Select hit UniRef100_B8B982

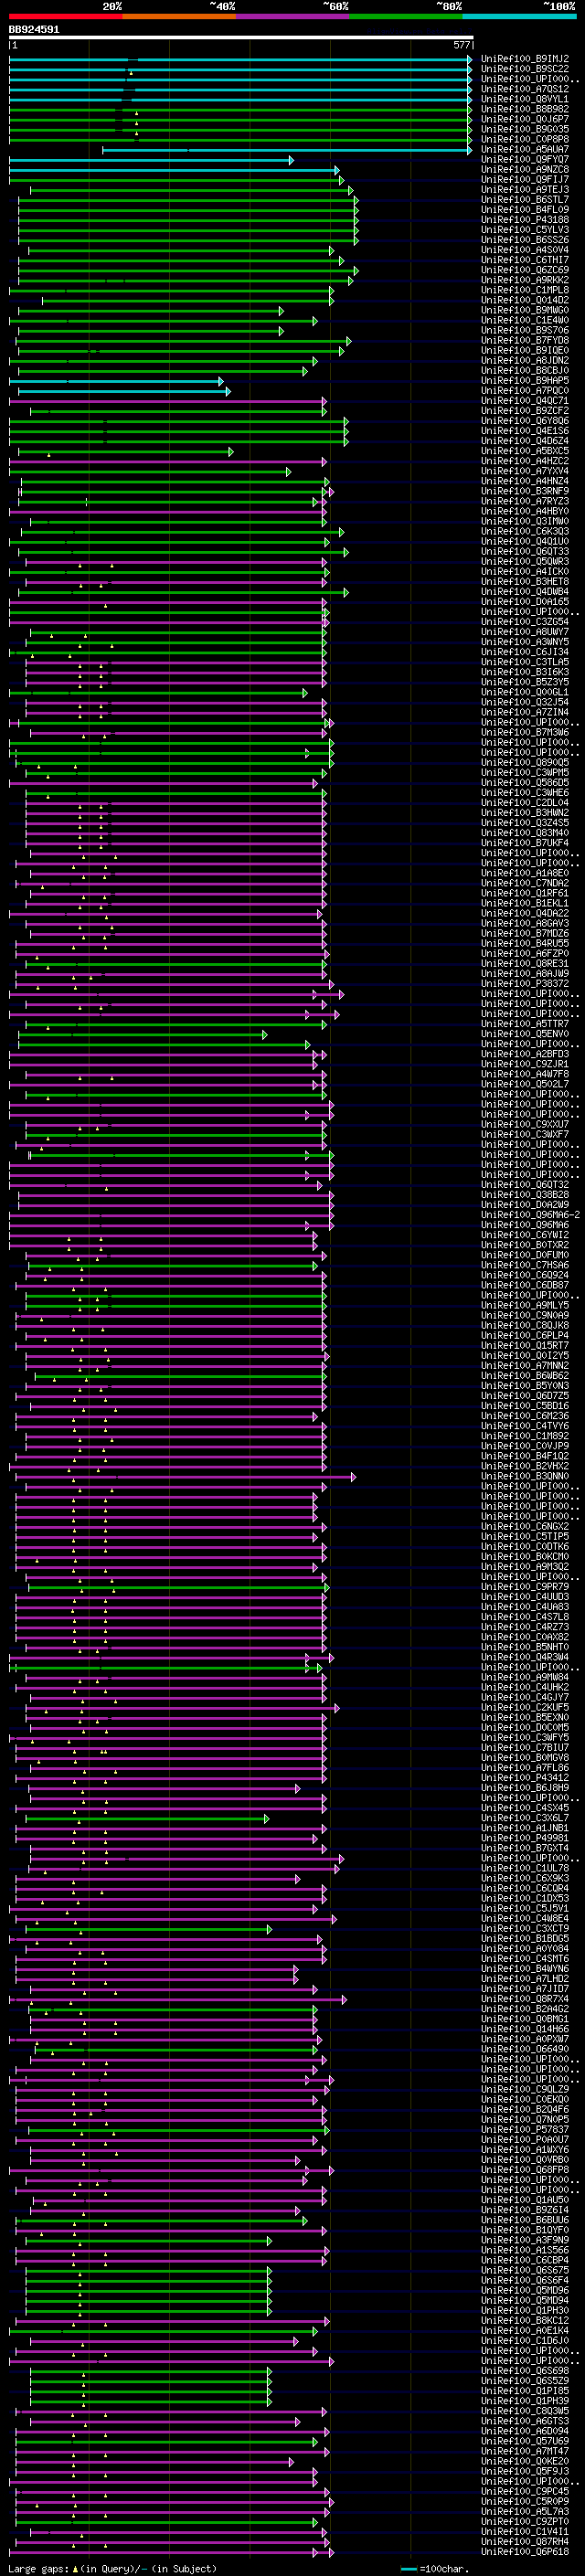tap(525, 109)
